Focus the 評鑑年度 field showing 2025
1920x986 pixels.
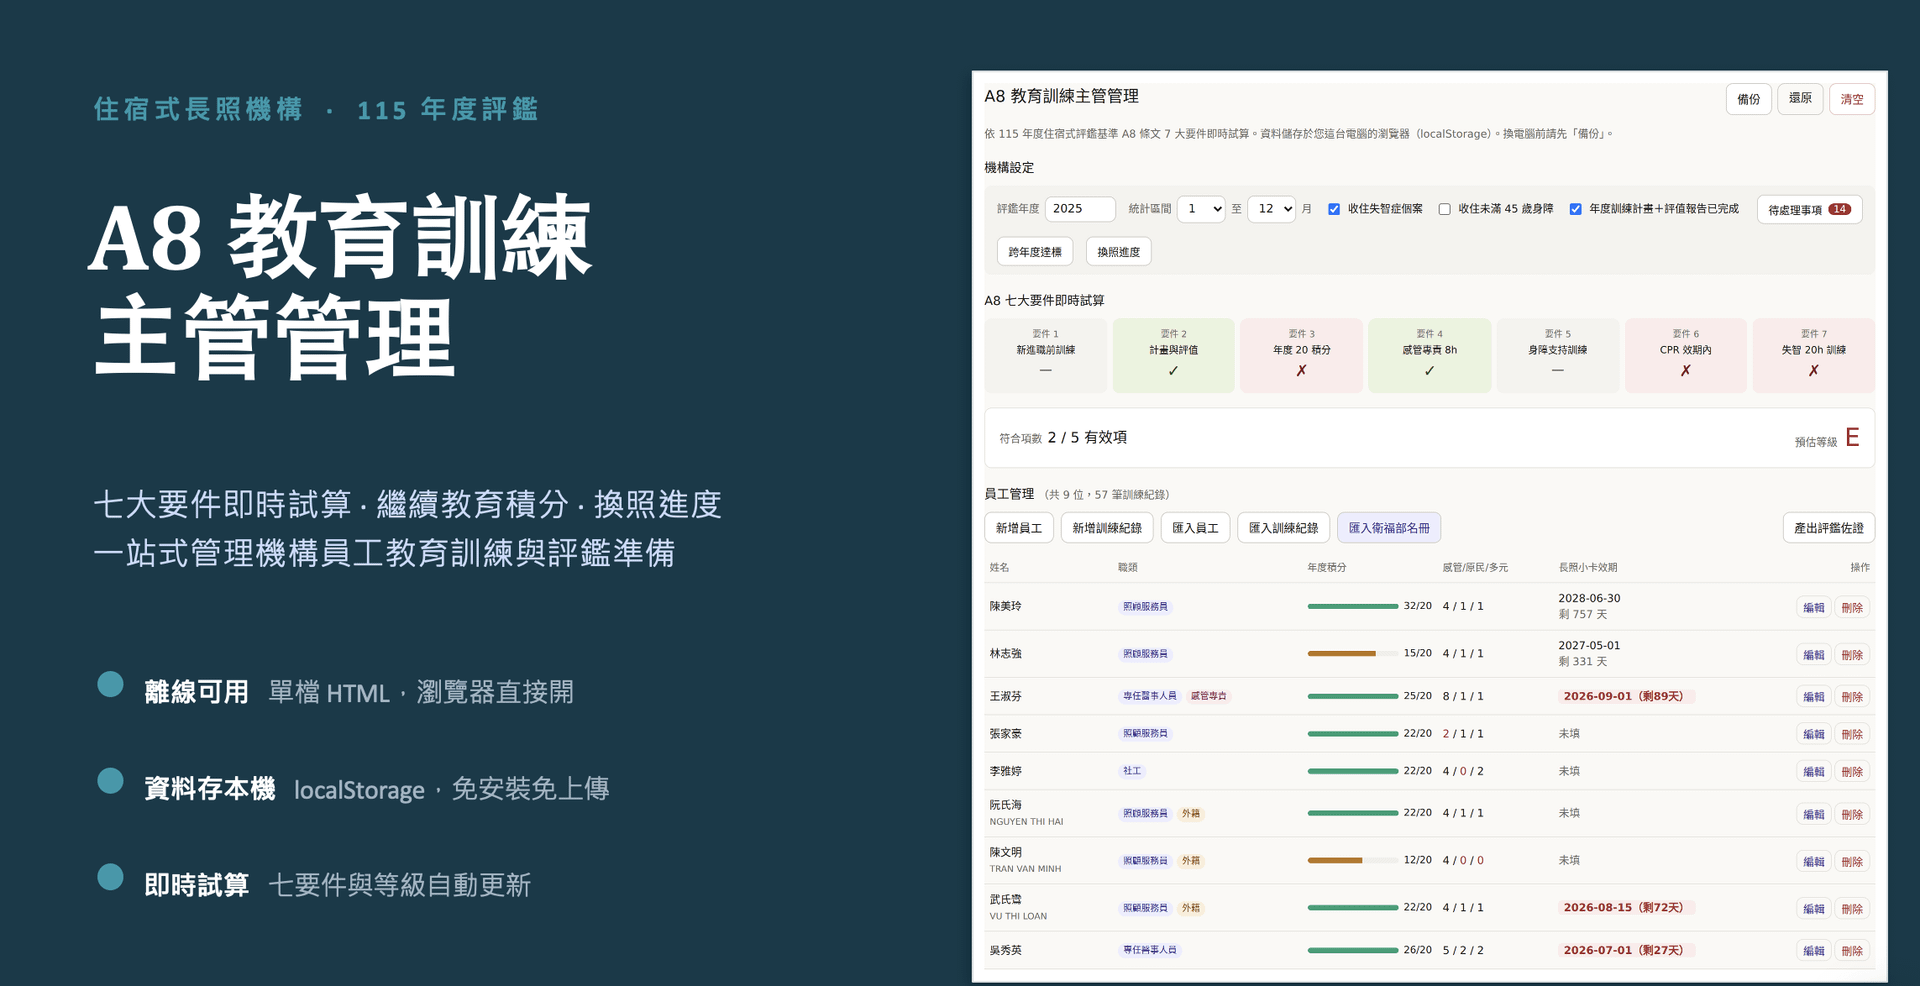pyautogui.click(x=1080, y=209)
